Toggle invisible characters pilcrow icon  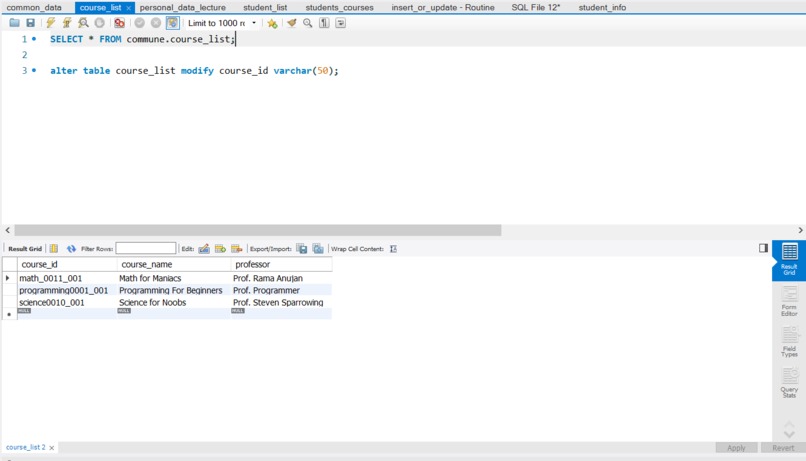324,23
